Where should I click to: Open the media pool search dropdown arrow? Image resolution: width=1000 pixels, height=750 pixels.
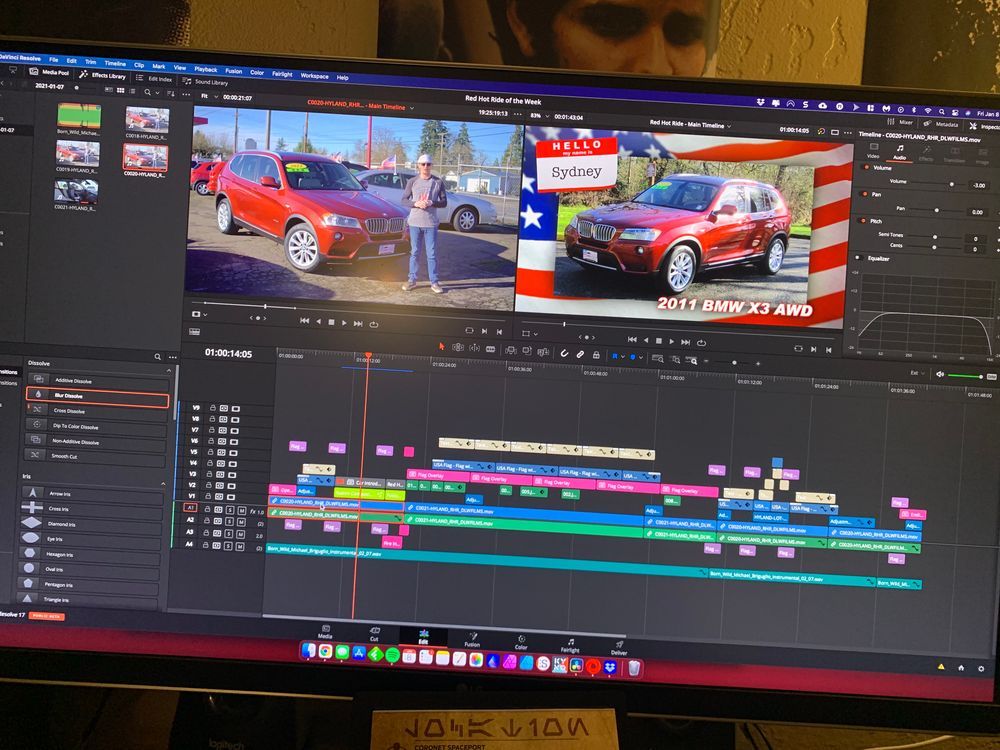coord(157,93)
